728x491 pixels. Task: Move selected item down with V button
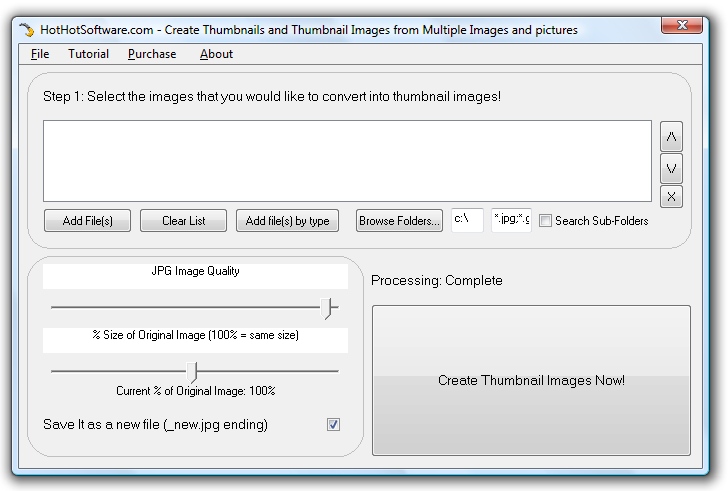click(671, 168)
